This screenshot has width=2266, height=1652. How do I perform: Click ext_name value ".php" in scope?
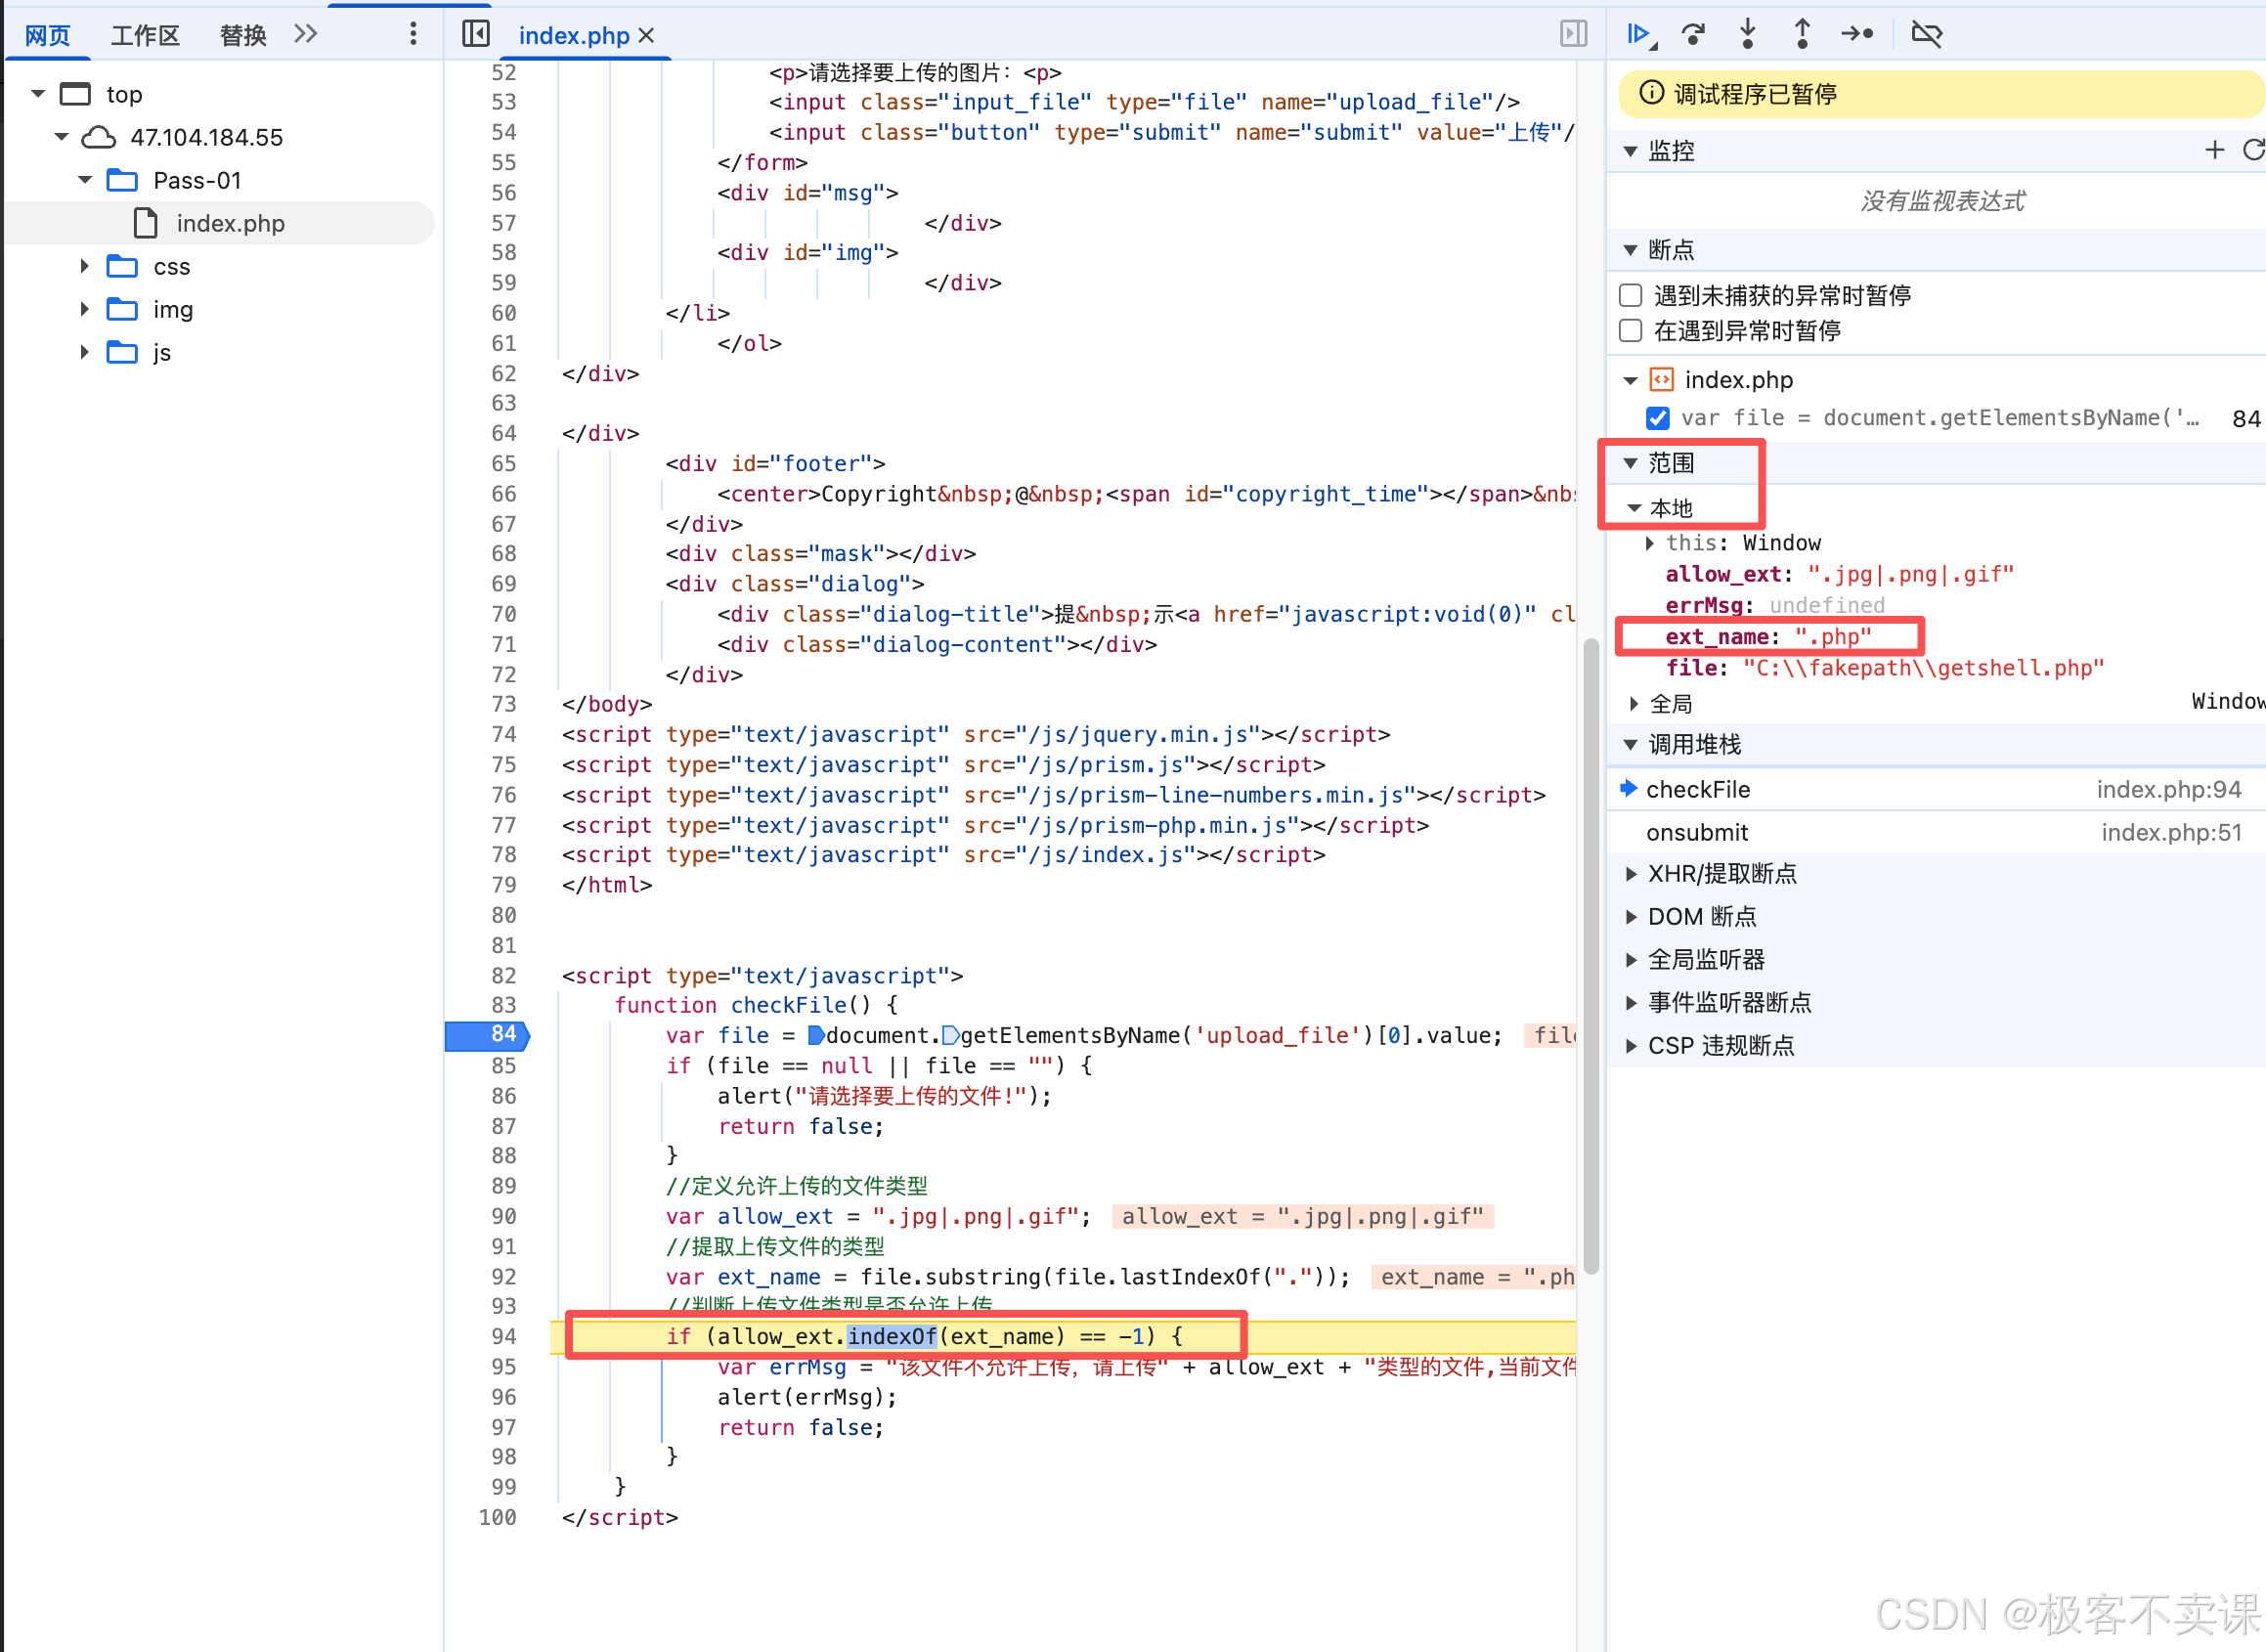tap(1833, 637)
